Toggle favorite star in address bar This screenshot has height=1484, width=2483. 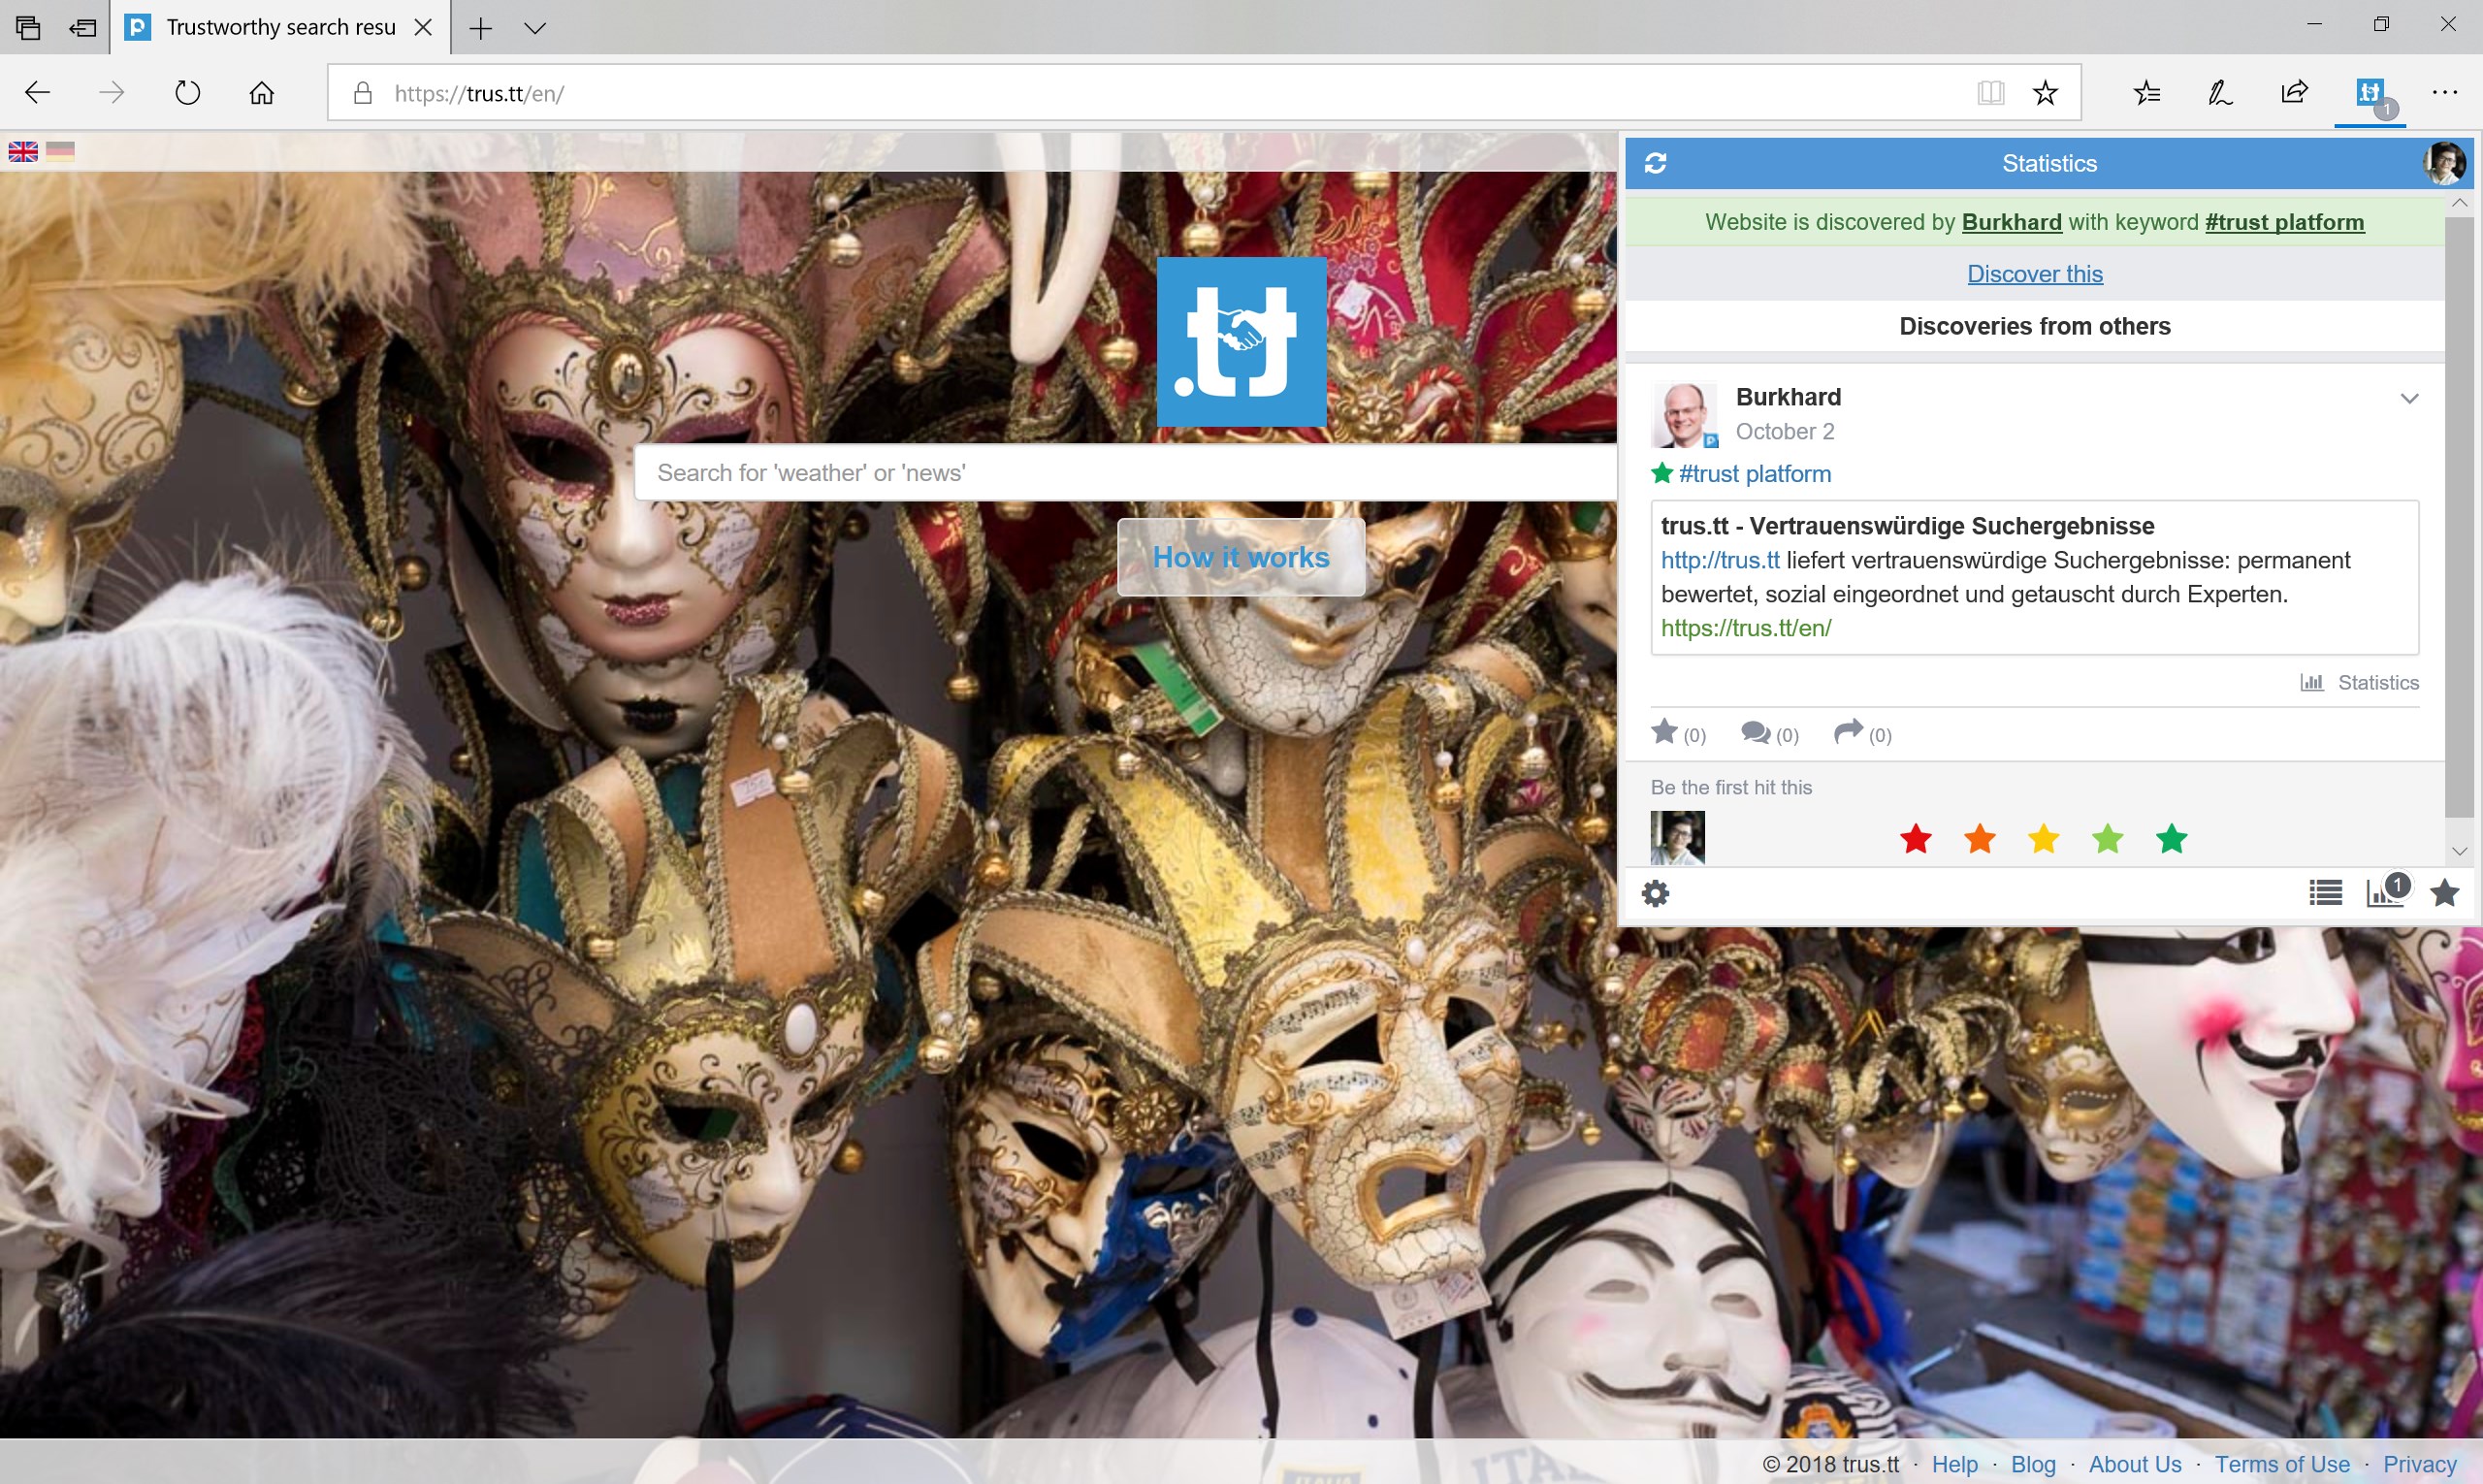click(2045, 93)
